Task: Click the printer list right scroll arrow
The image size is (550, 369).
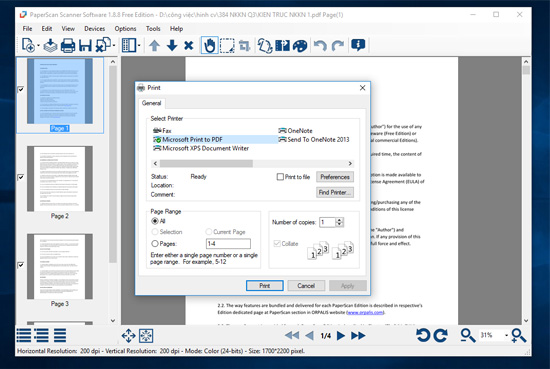Action: (350, 163)
